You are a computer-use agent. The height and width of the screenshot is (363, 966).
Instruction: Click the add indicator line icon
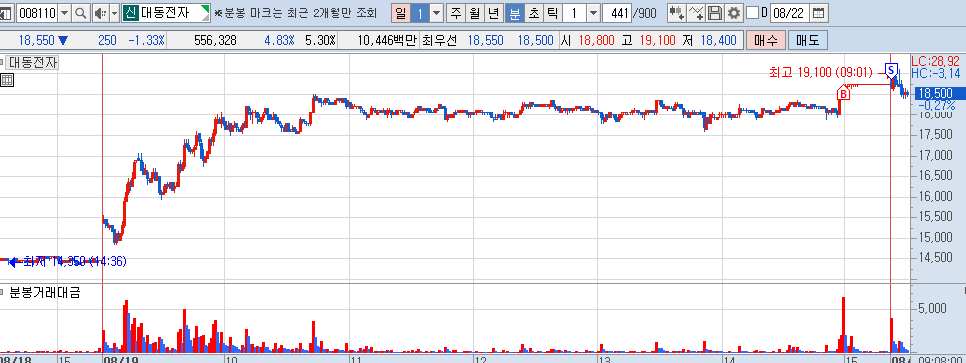(x=696, y=13)
